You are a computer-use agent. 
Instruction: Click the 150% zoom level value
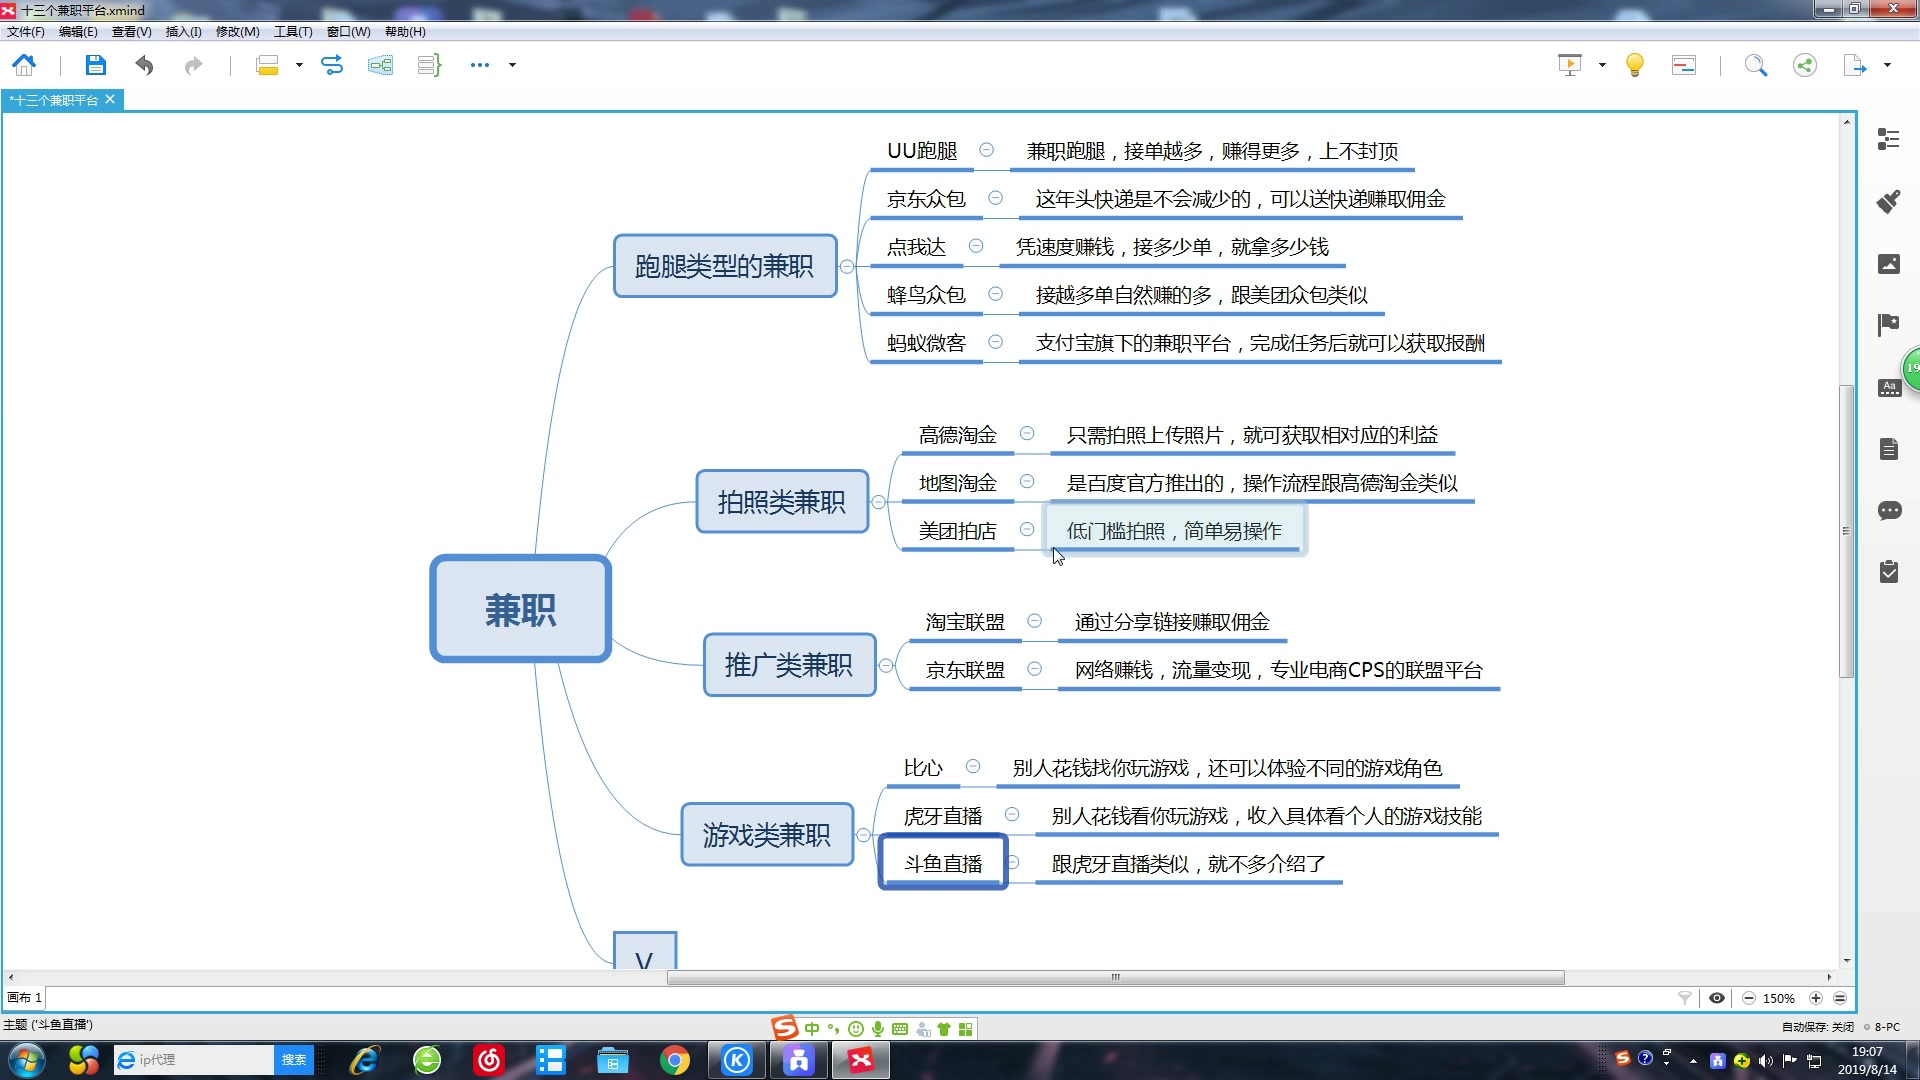pyautogui.click(x=1778, y=998)
